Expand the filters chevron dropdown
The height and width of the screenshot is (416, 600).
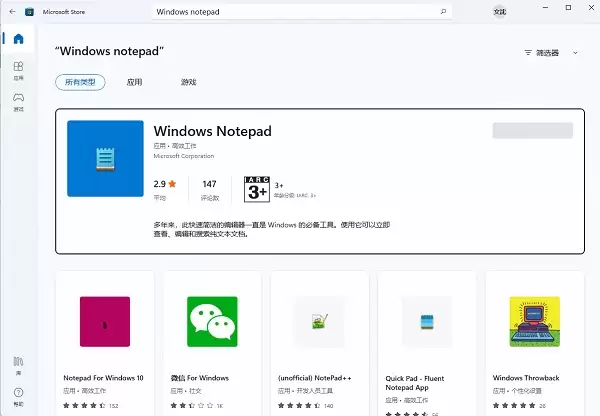coord(575,53)
